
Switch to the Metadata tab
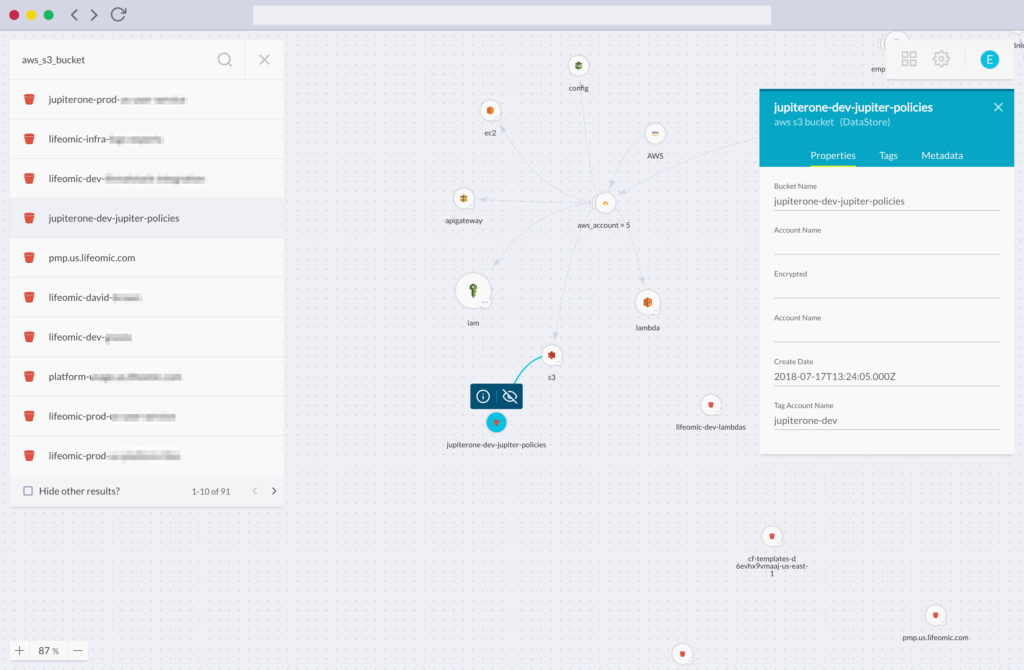tap(942, 155)
